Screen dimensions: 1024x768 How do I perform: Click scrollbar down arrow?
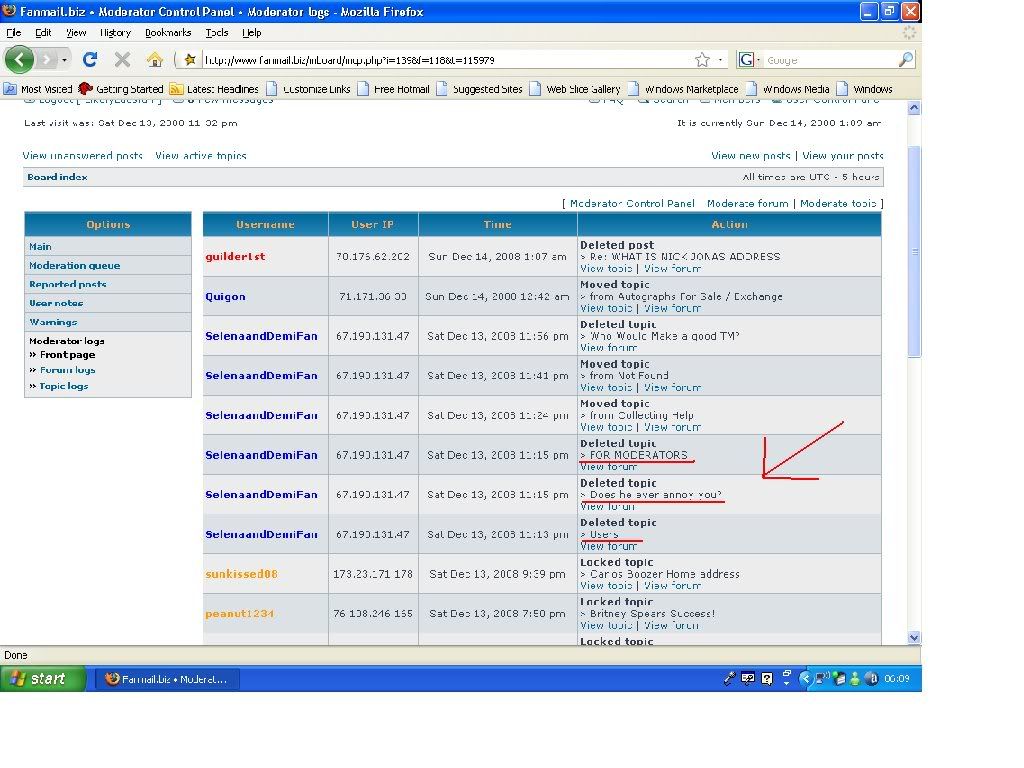click(914, 637)
